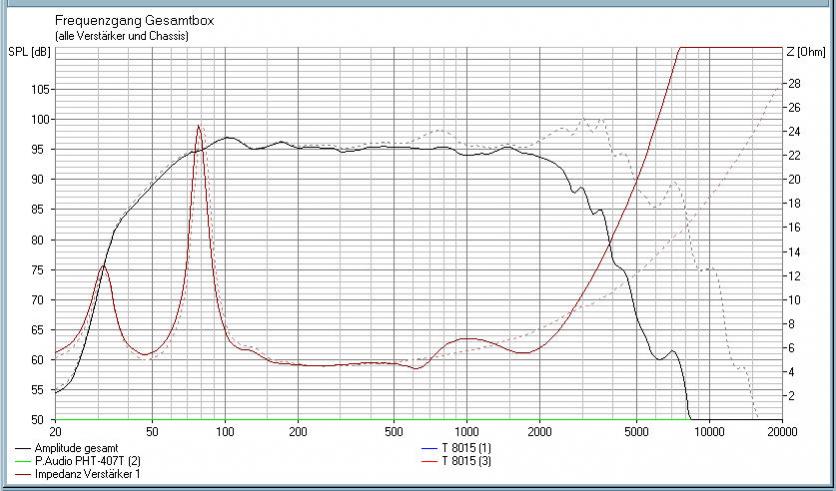Click the "SPL [dB]" axis label
The height and width of the screenshot is (491, 836).
point(29,52)
